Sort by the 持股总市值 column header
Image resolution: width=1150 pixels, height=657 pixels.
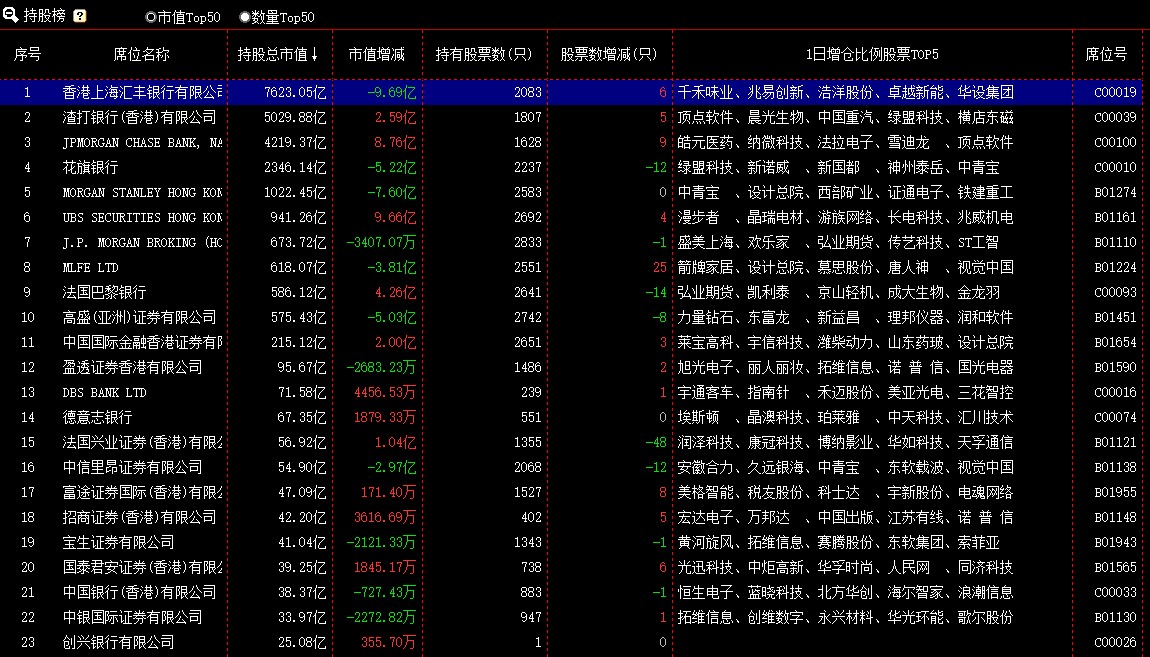[278, 54]
